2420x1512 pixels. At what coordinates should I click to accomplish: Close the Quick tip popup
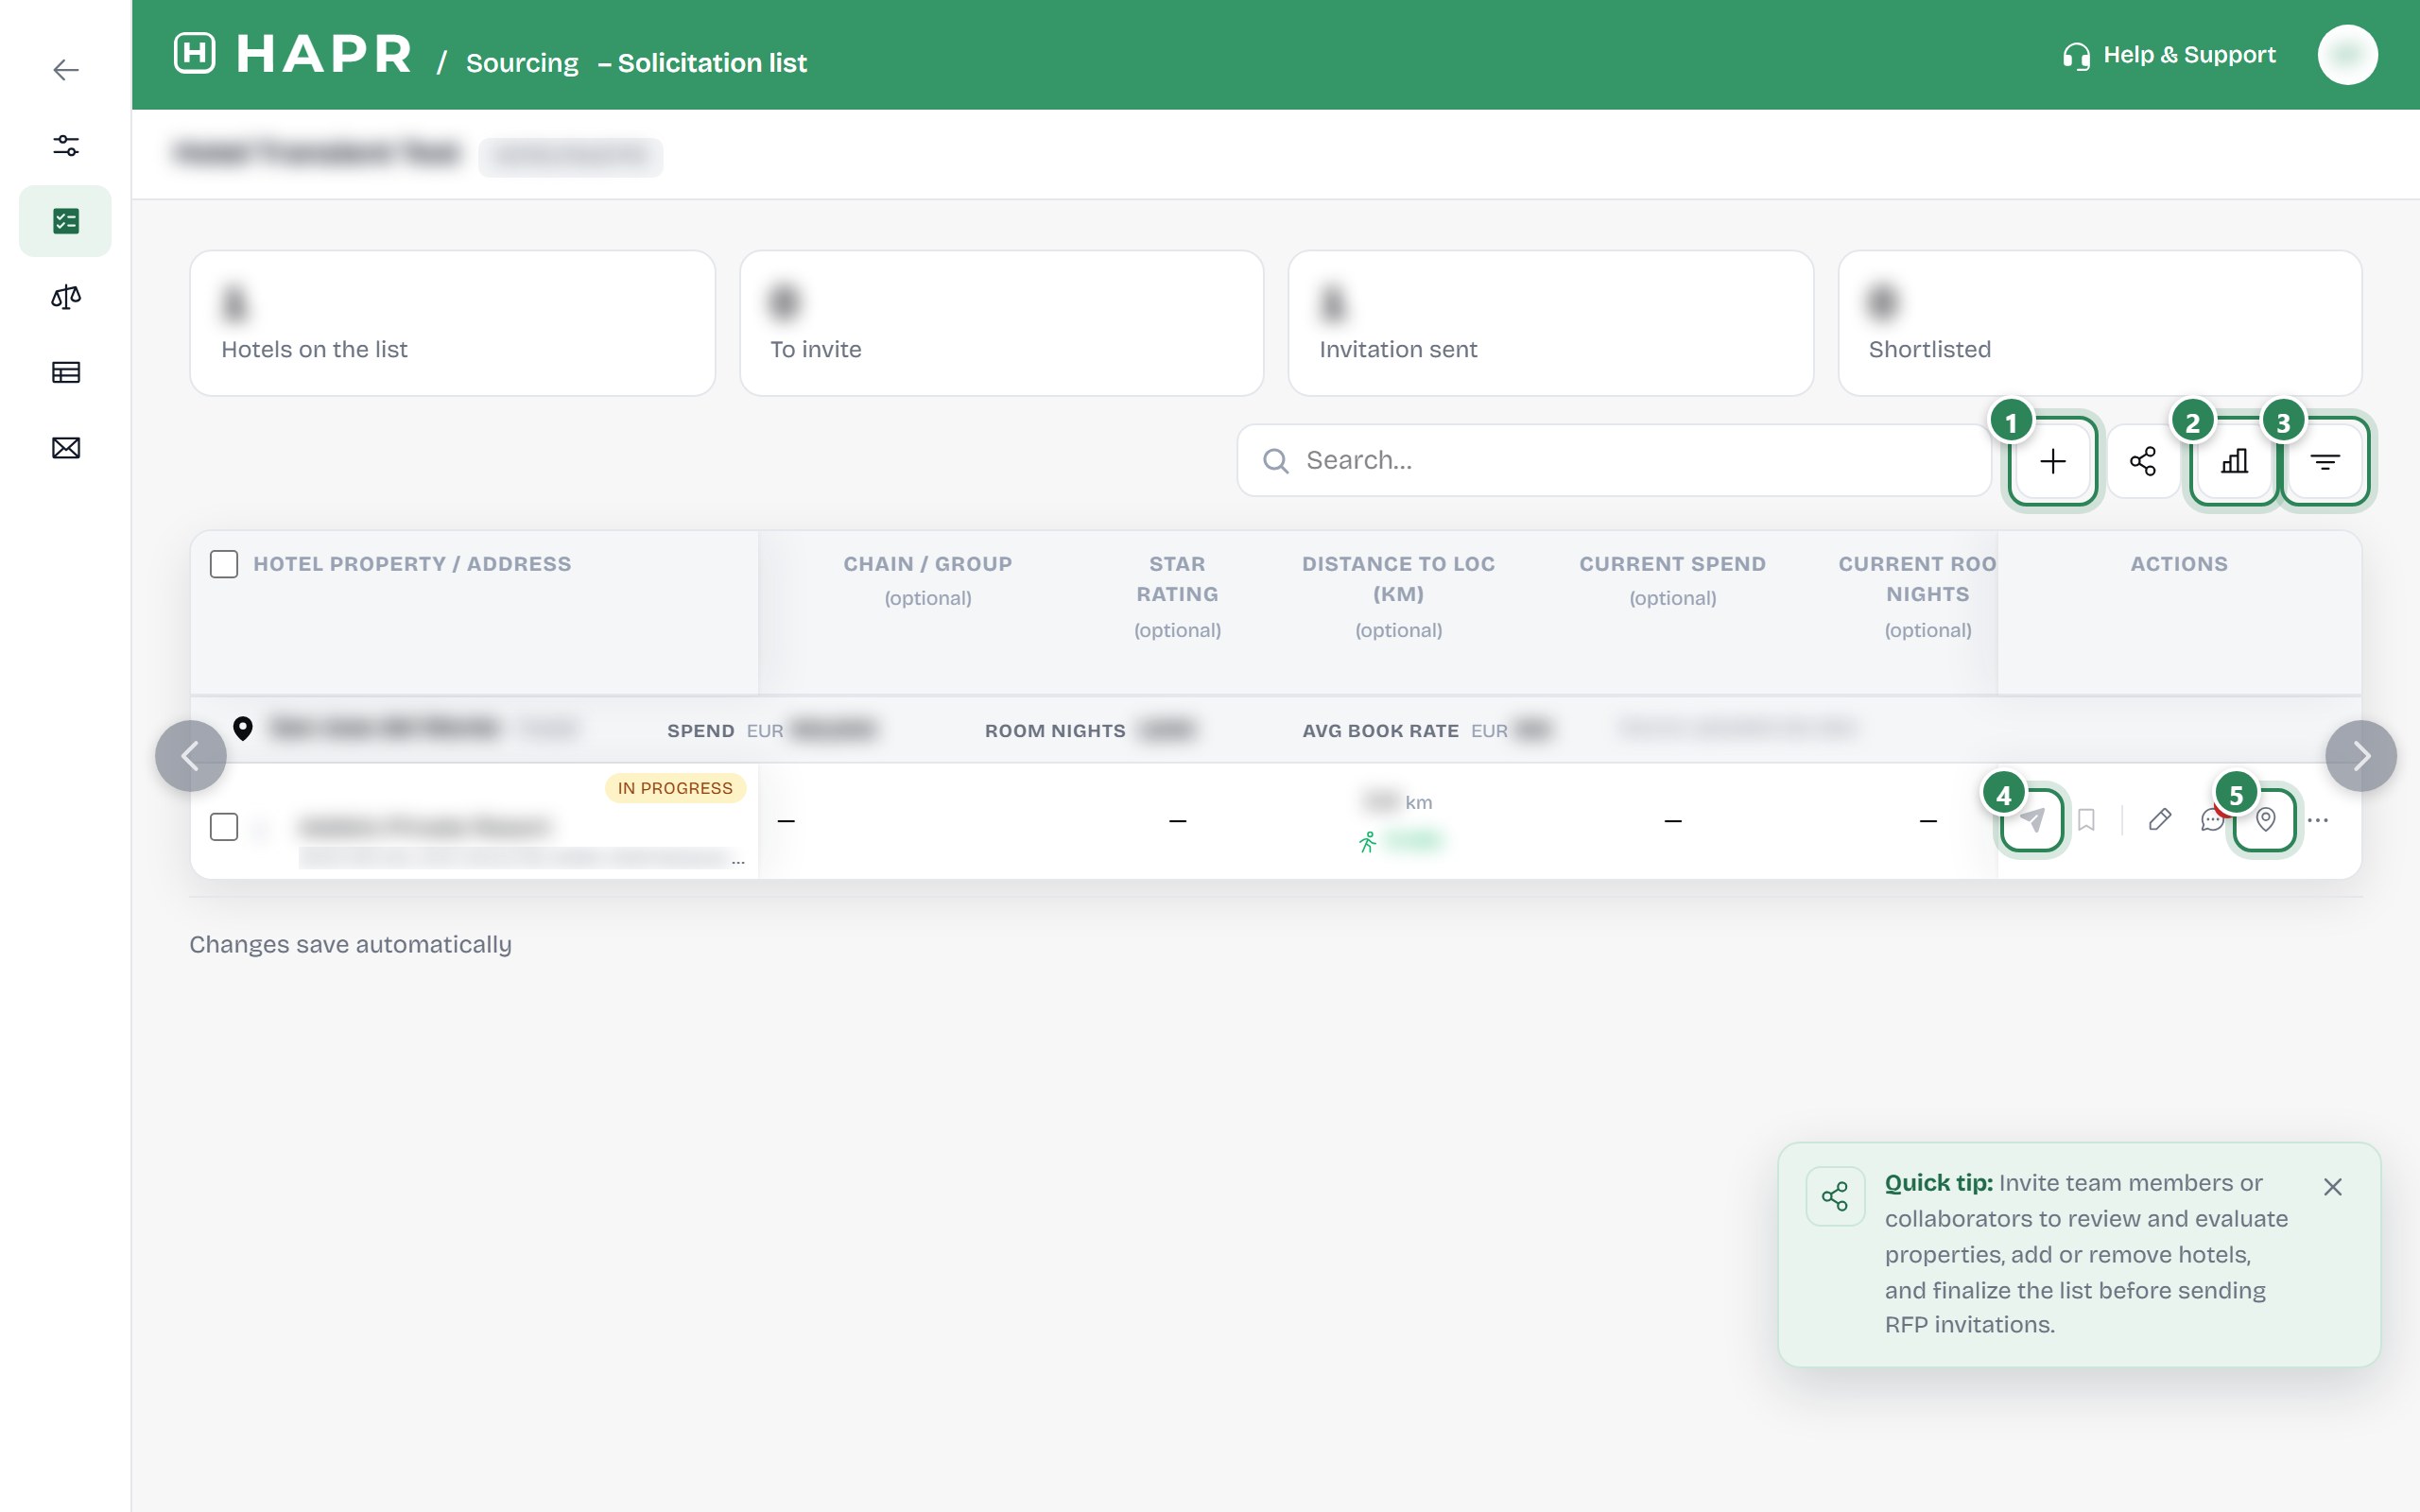[2332, 1187]
